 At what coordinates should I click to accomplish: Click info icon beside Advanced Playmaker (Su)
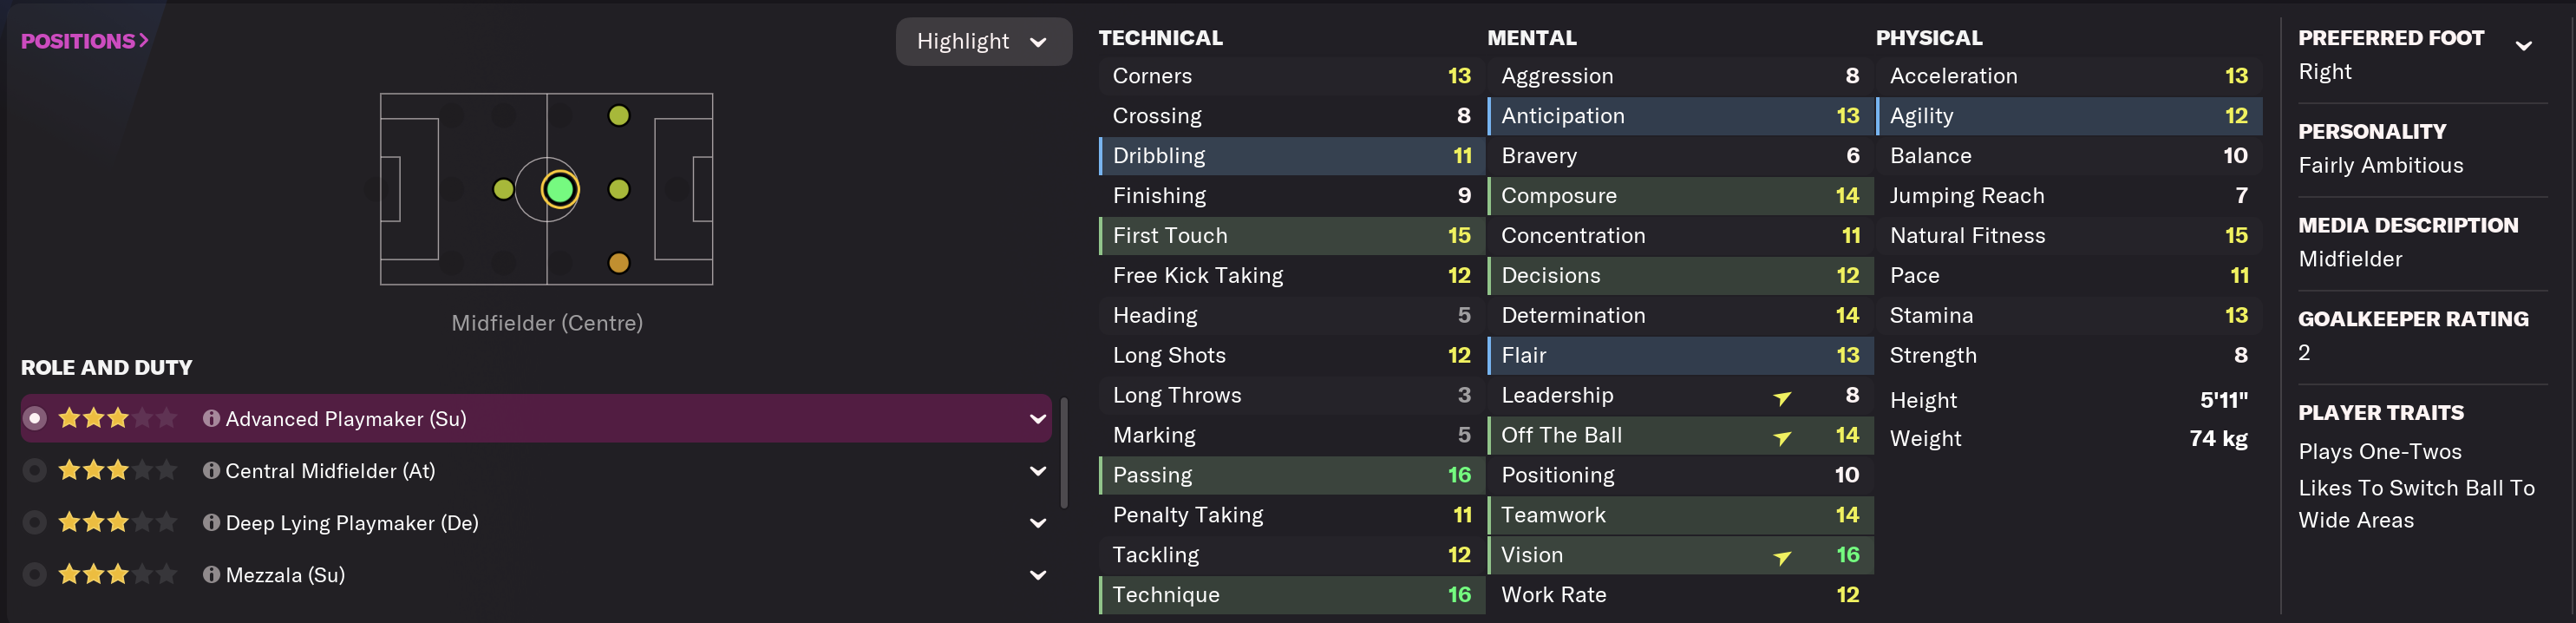(x=211, y=418)
